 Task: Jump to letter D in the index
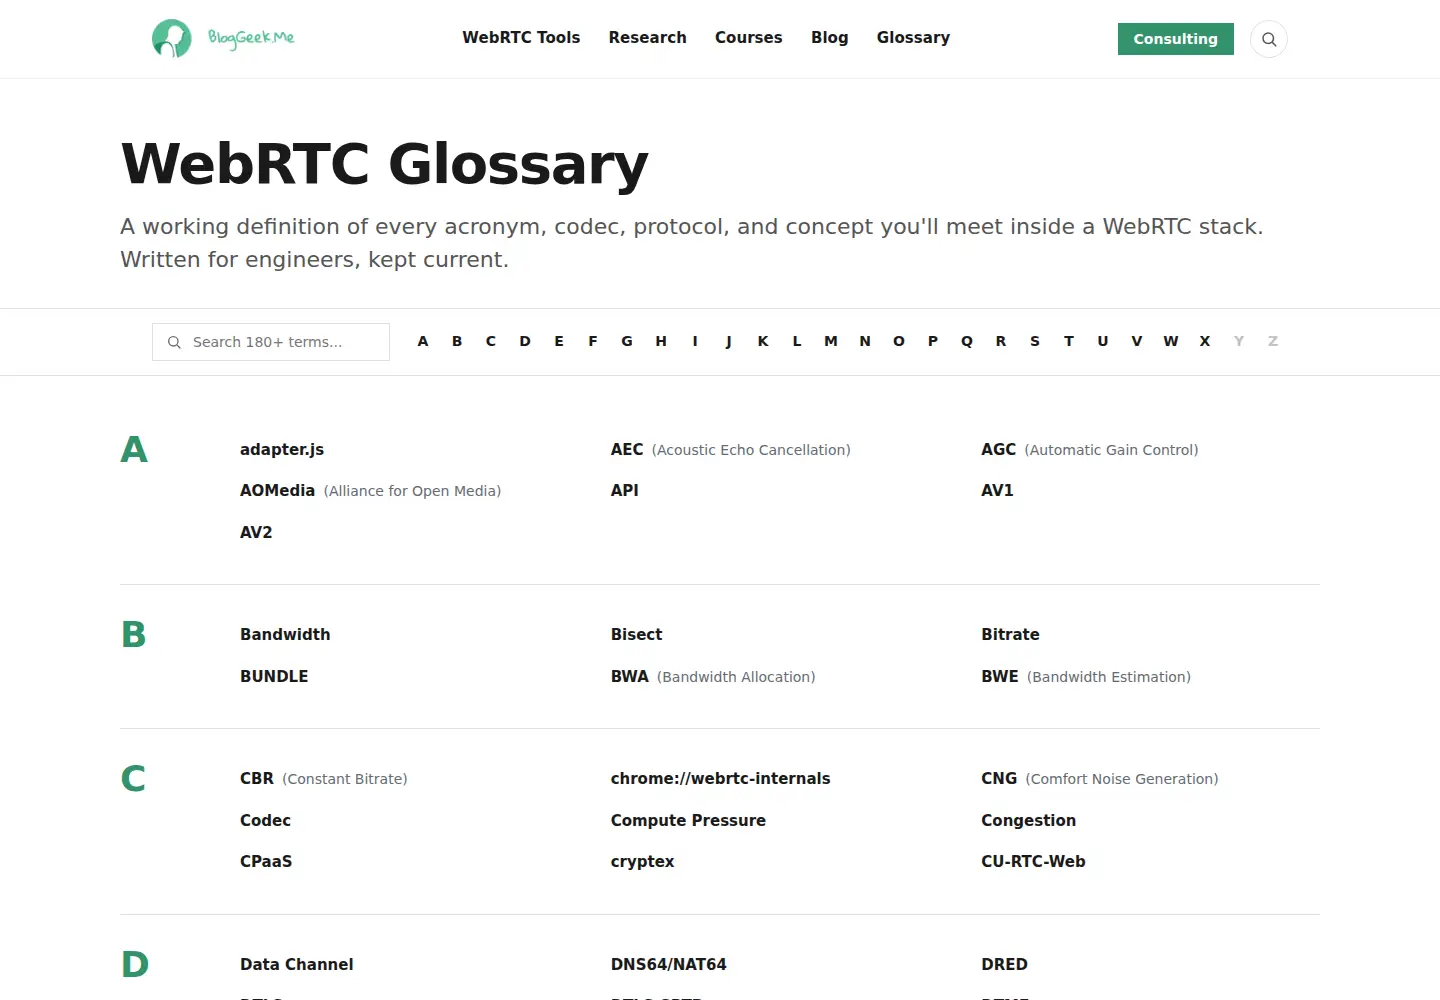tap(525, 341)
